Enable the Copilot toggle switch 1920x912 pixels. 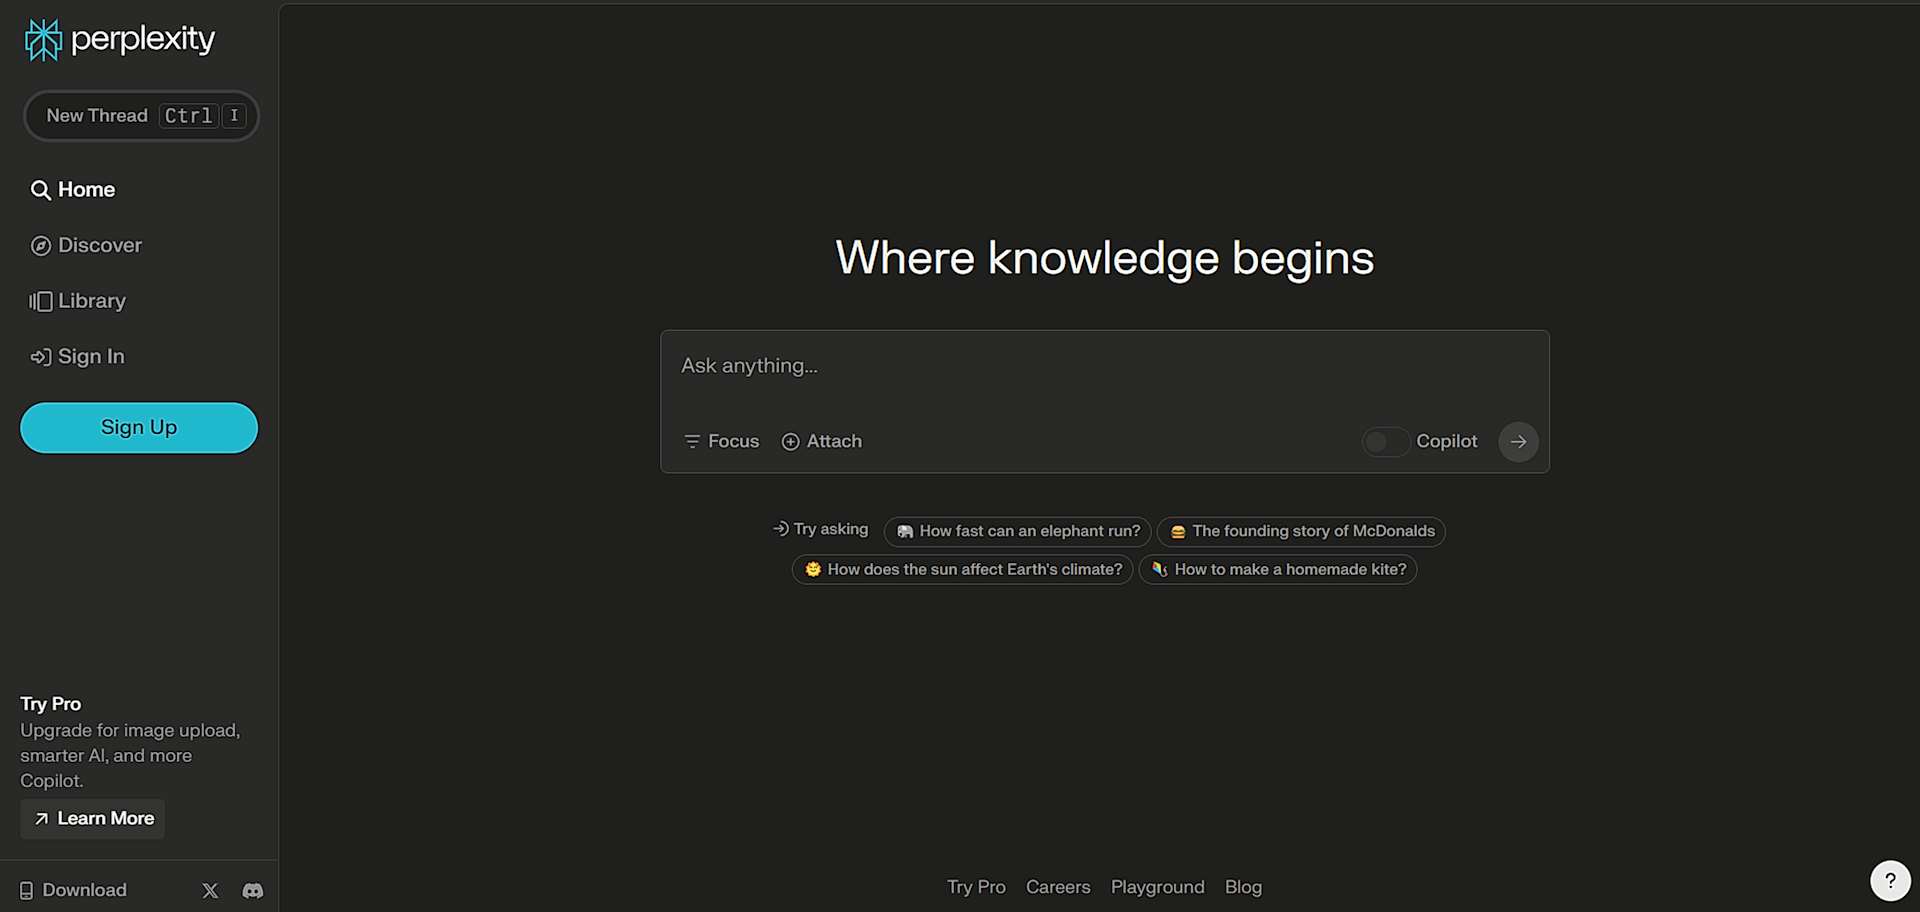click(1385, 442)
